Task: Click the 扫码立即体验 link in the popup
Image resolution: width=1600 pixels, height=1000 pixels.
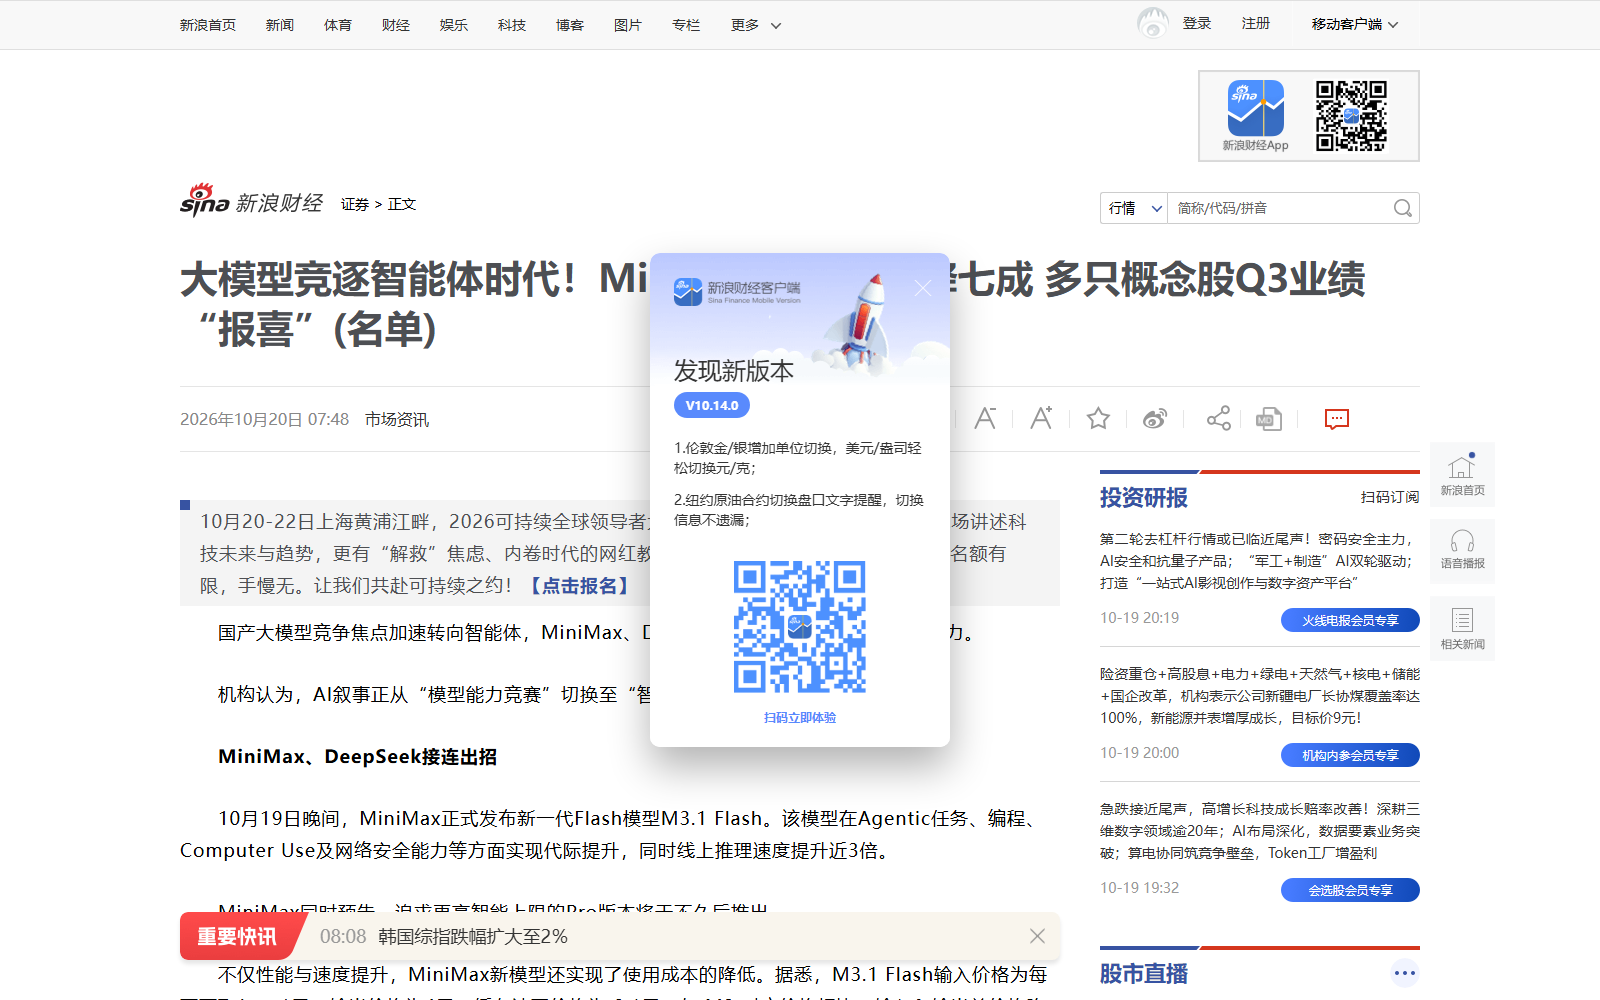Action: coord(800,718)
